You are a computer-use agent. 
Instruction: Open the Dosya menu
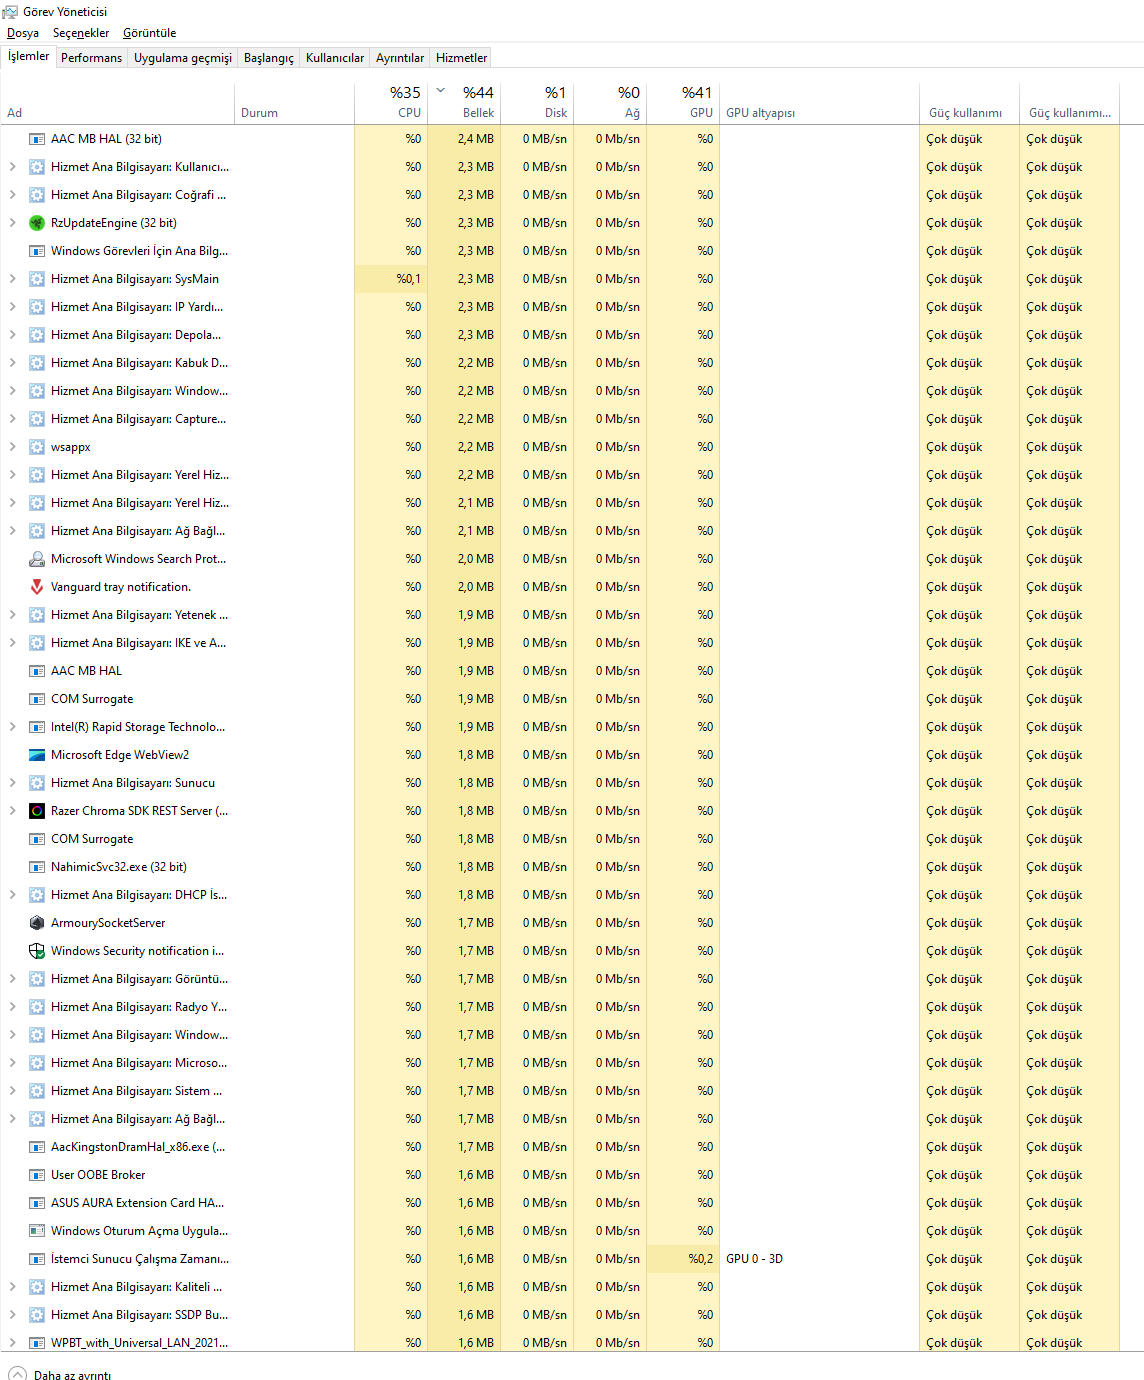[23, 33]
